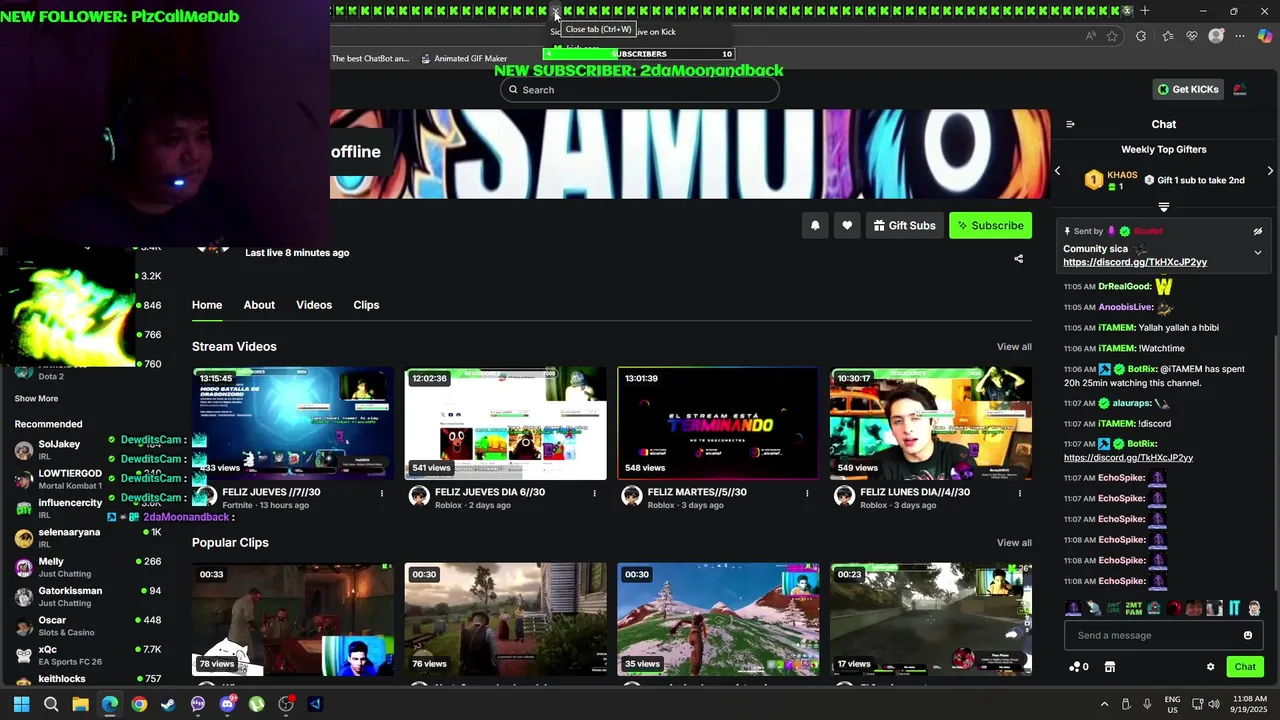Open browser settings and more menu

point(1240,36)
